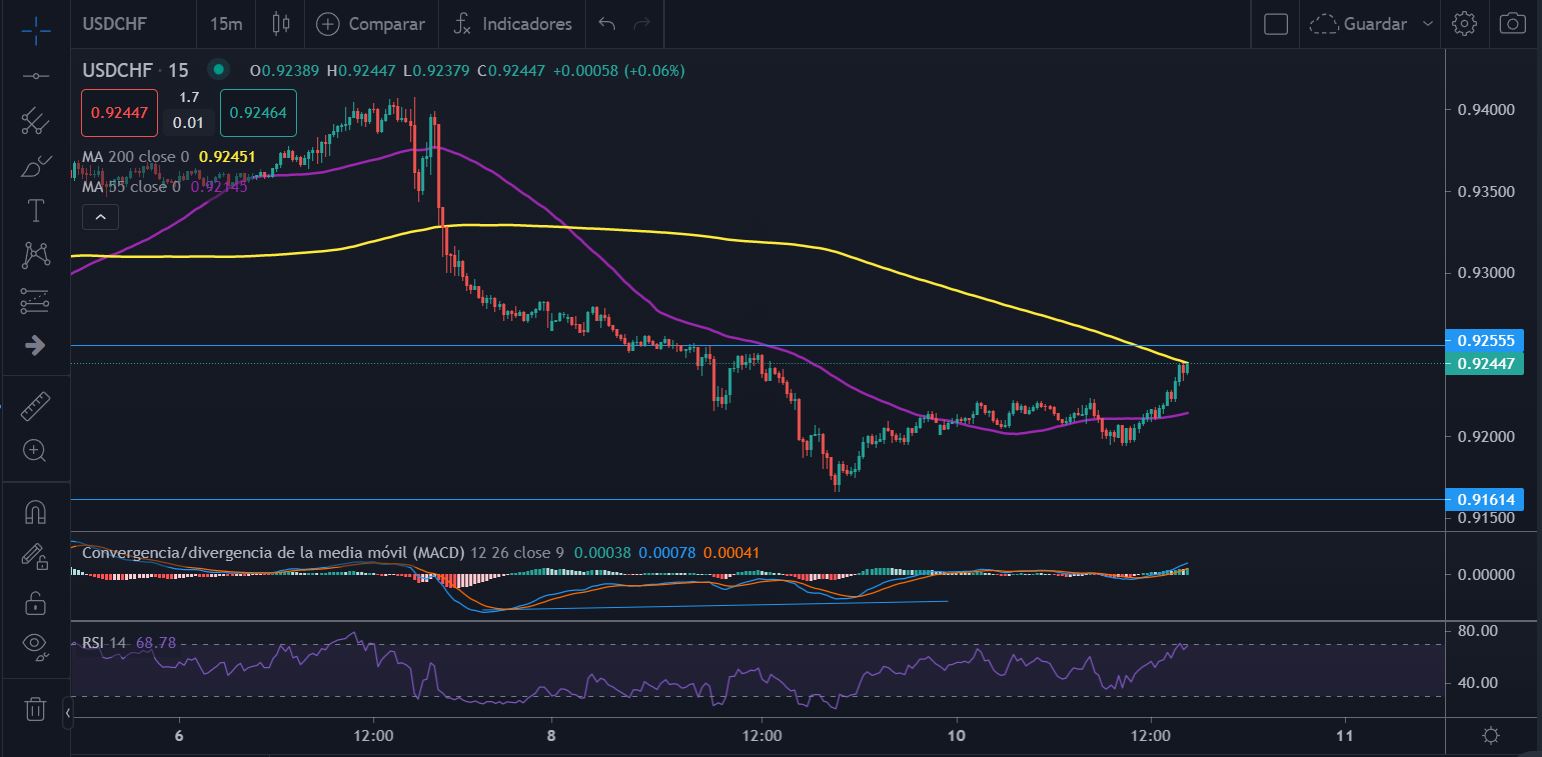1542x757 pixels.
Task: Click the USDCHF · 15 chart title
Action: coord(135,70)
